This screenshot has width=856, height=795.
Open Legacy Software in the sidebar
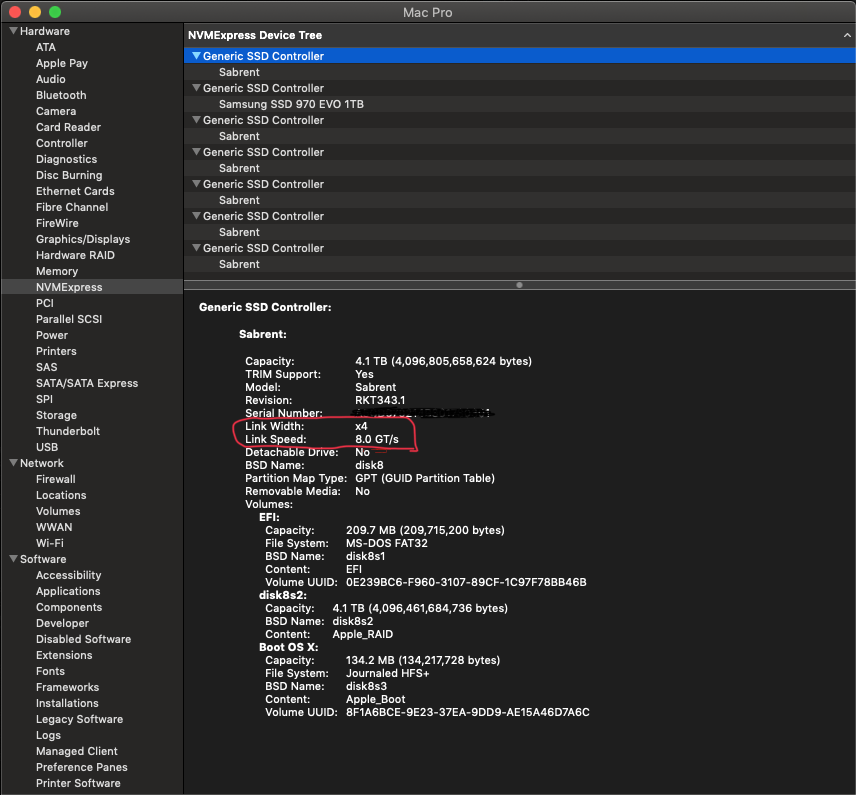pos(80,720)
